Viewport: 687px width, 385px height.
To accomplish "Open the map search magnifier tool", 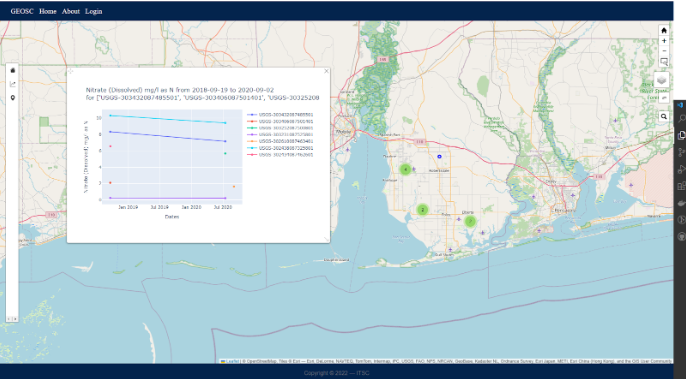I will click(664, 117).
